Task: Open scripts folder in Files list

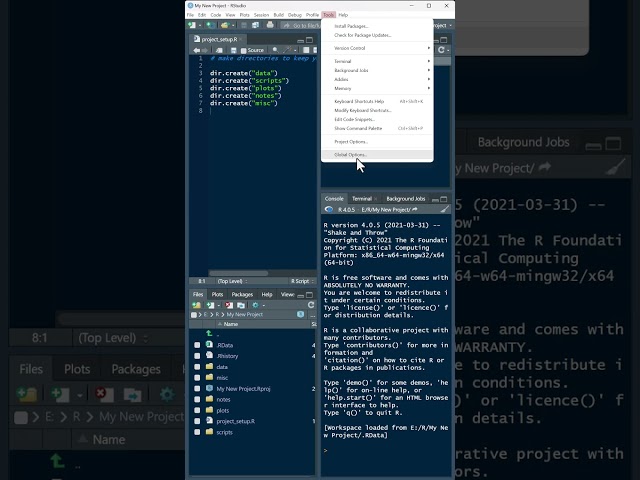Action: click(x=224, y=432)
